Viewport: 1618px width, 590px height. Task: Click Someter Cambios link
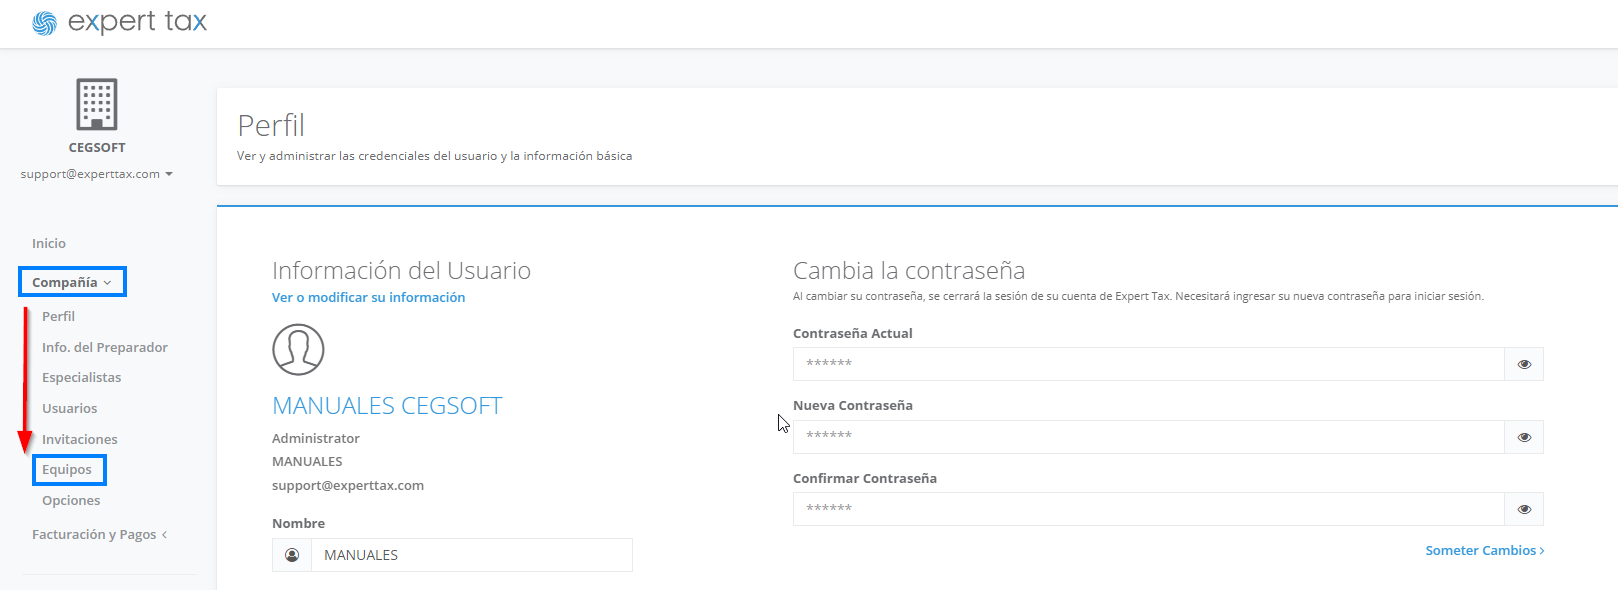point(1485,550)
